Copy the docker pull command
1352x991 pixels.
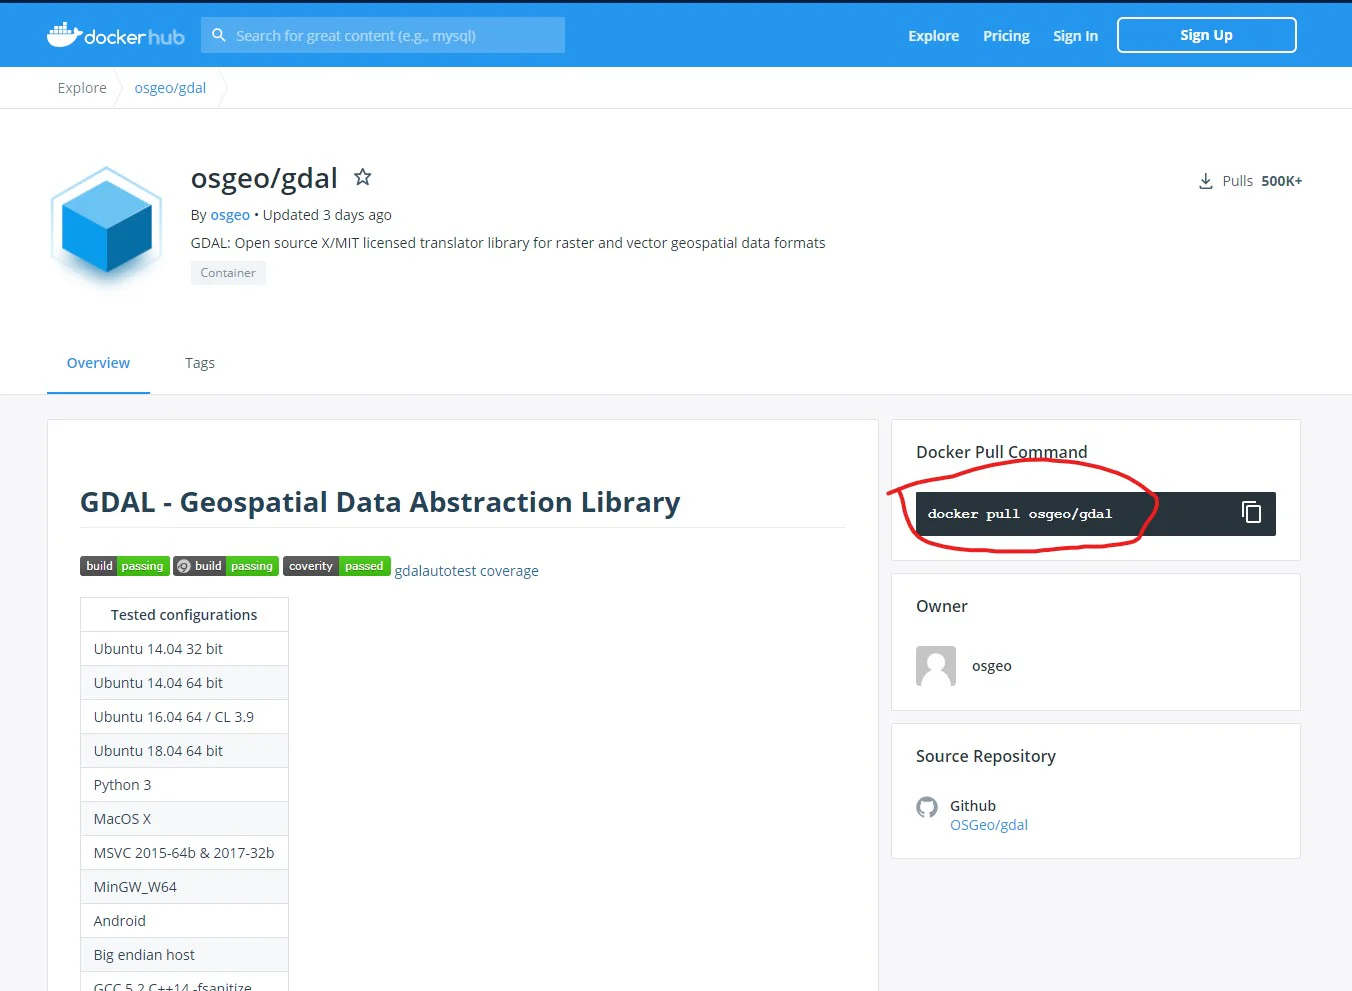tap(1251, 513)
